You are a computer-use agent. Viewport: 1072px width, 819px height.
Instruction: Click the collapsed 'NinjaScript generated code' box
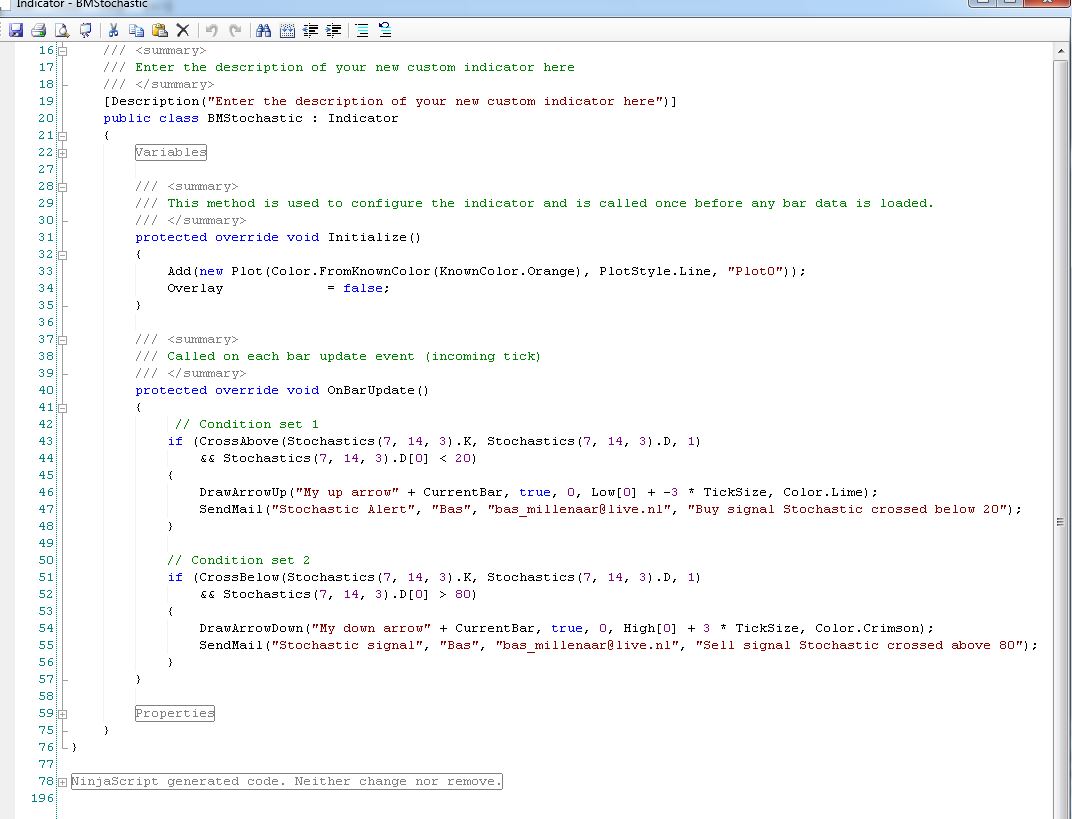(x=286, y=781)
